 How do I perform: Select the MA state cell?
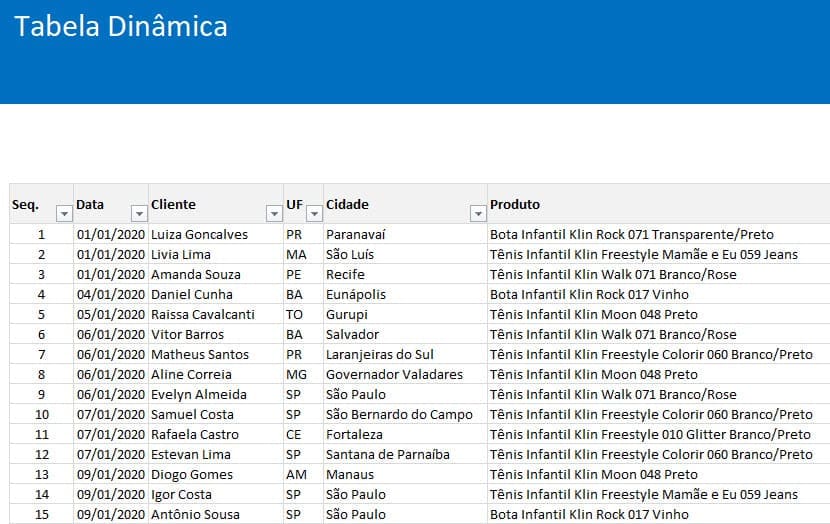pos(304,255)
